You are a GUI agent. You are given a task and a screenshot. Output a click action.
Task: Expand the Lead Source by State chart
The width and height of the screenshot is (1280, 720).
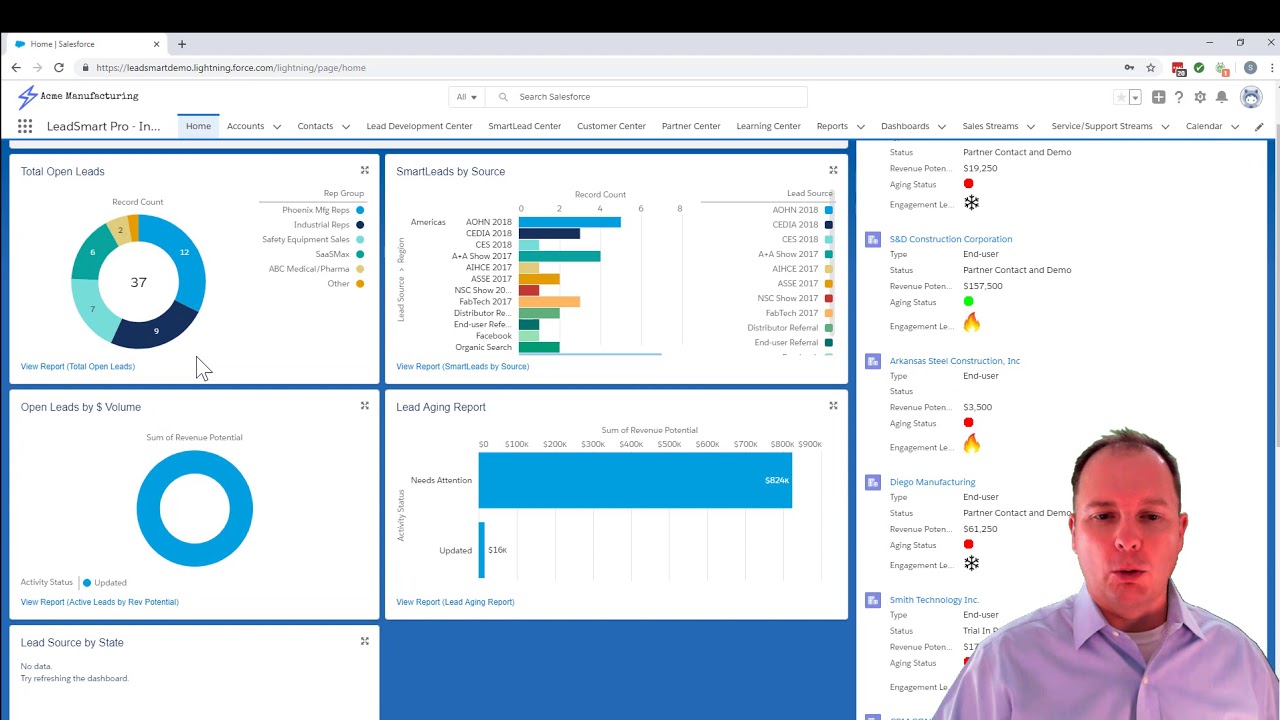[x=365, y=641]
